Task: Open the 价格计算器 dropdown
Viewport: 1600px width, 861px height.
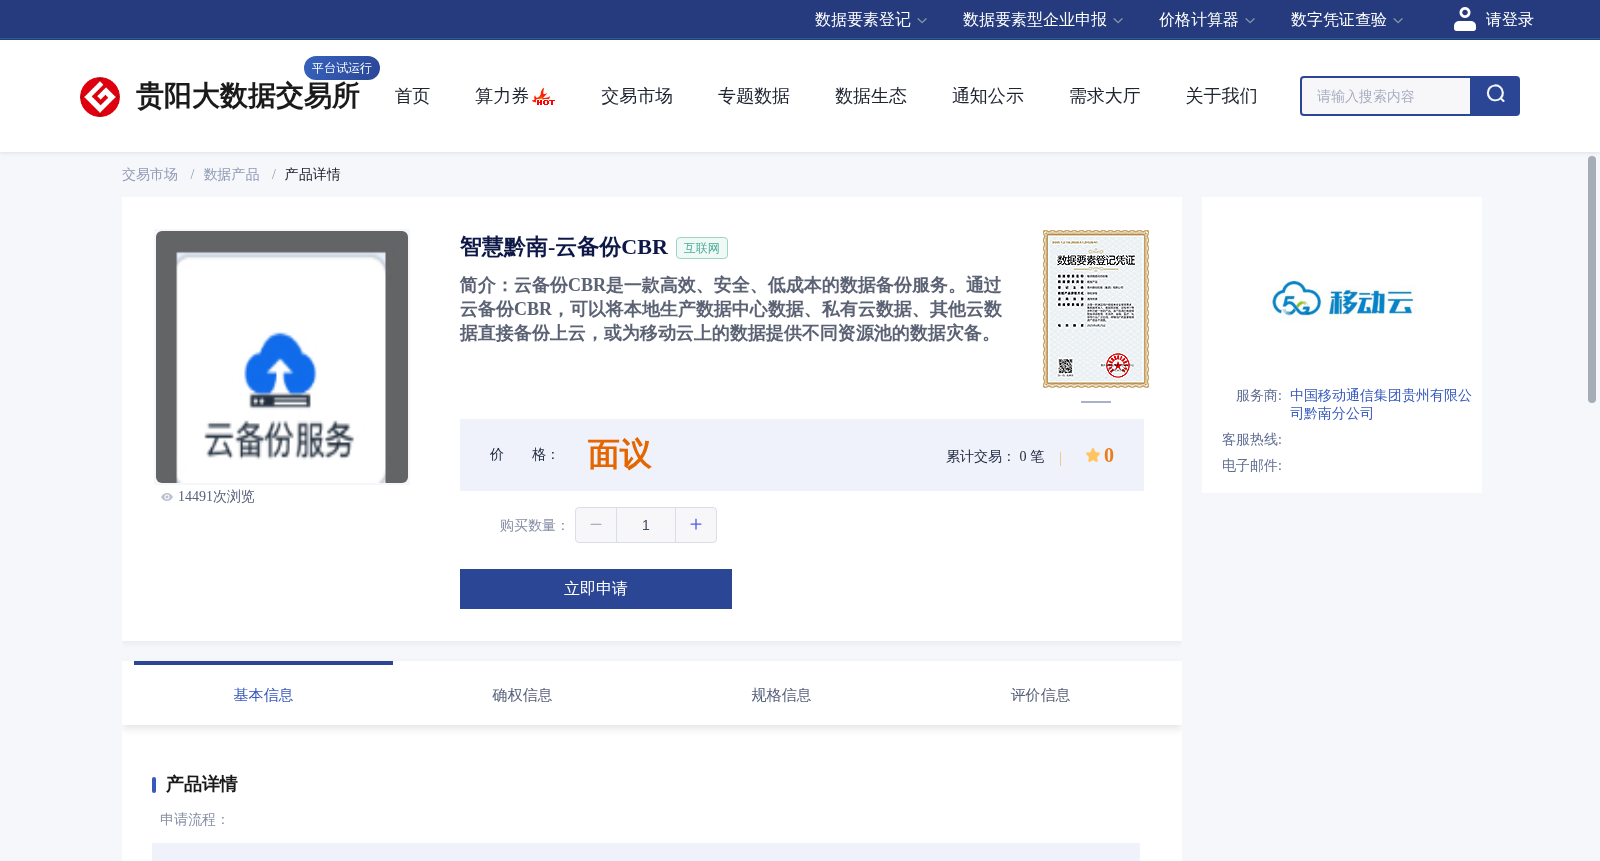Action: 1207,20
